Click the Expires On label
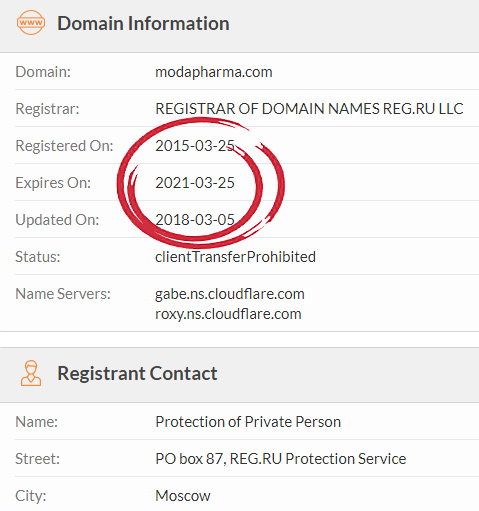Screen dimensions: 479x511 (53, 183)
